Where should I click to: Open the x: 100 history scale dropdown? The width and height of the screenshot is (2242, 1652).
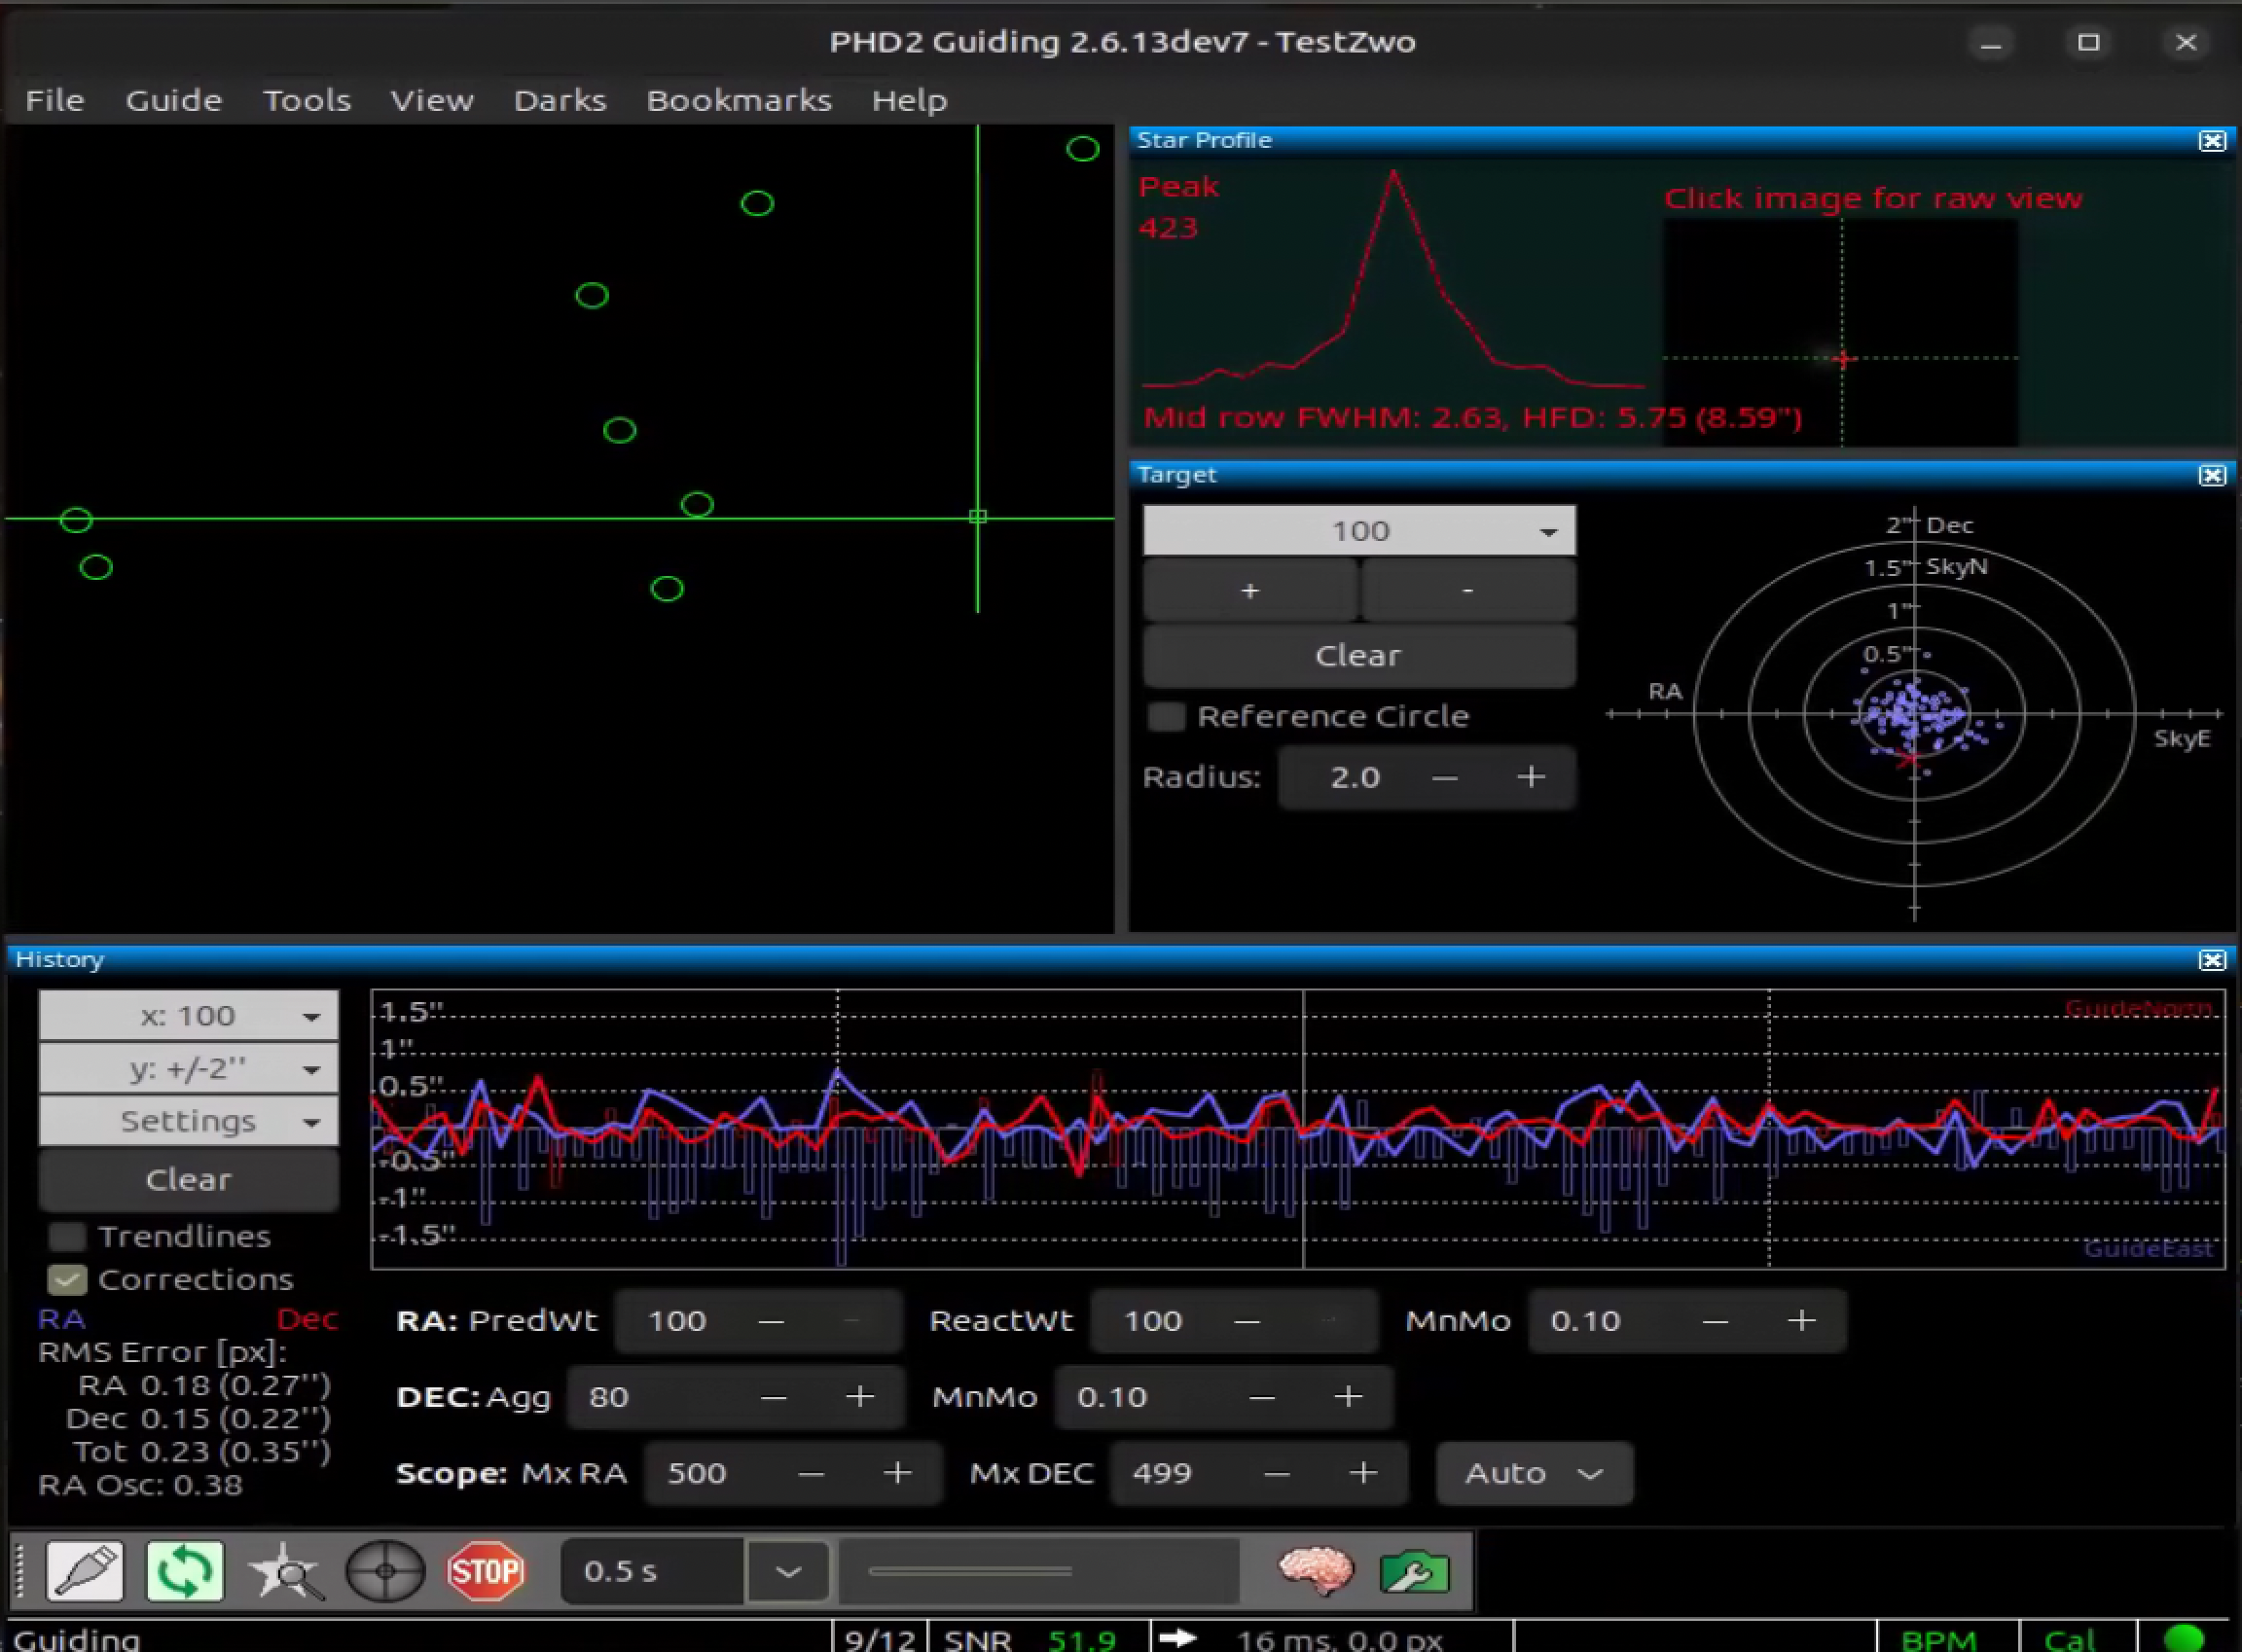coord(188,1016)
